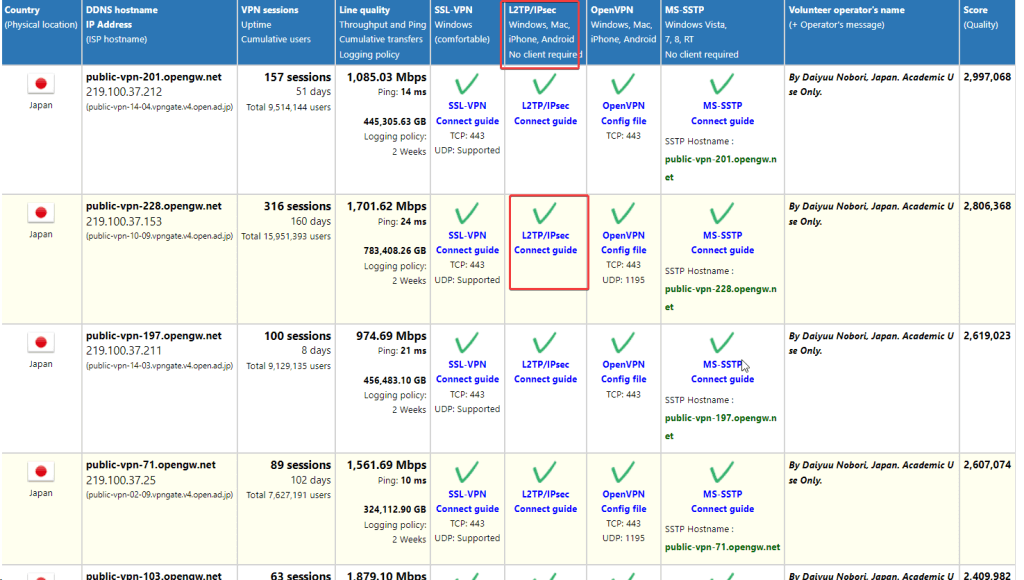Viewport: 1024px width, 580px height.
Task: Download OpenVPN Config file for public-vpn-197
Action: [624, 379]
